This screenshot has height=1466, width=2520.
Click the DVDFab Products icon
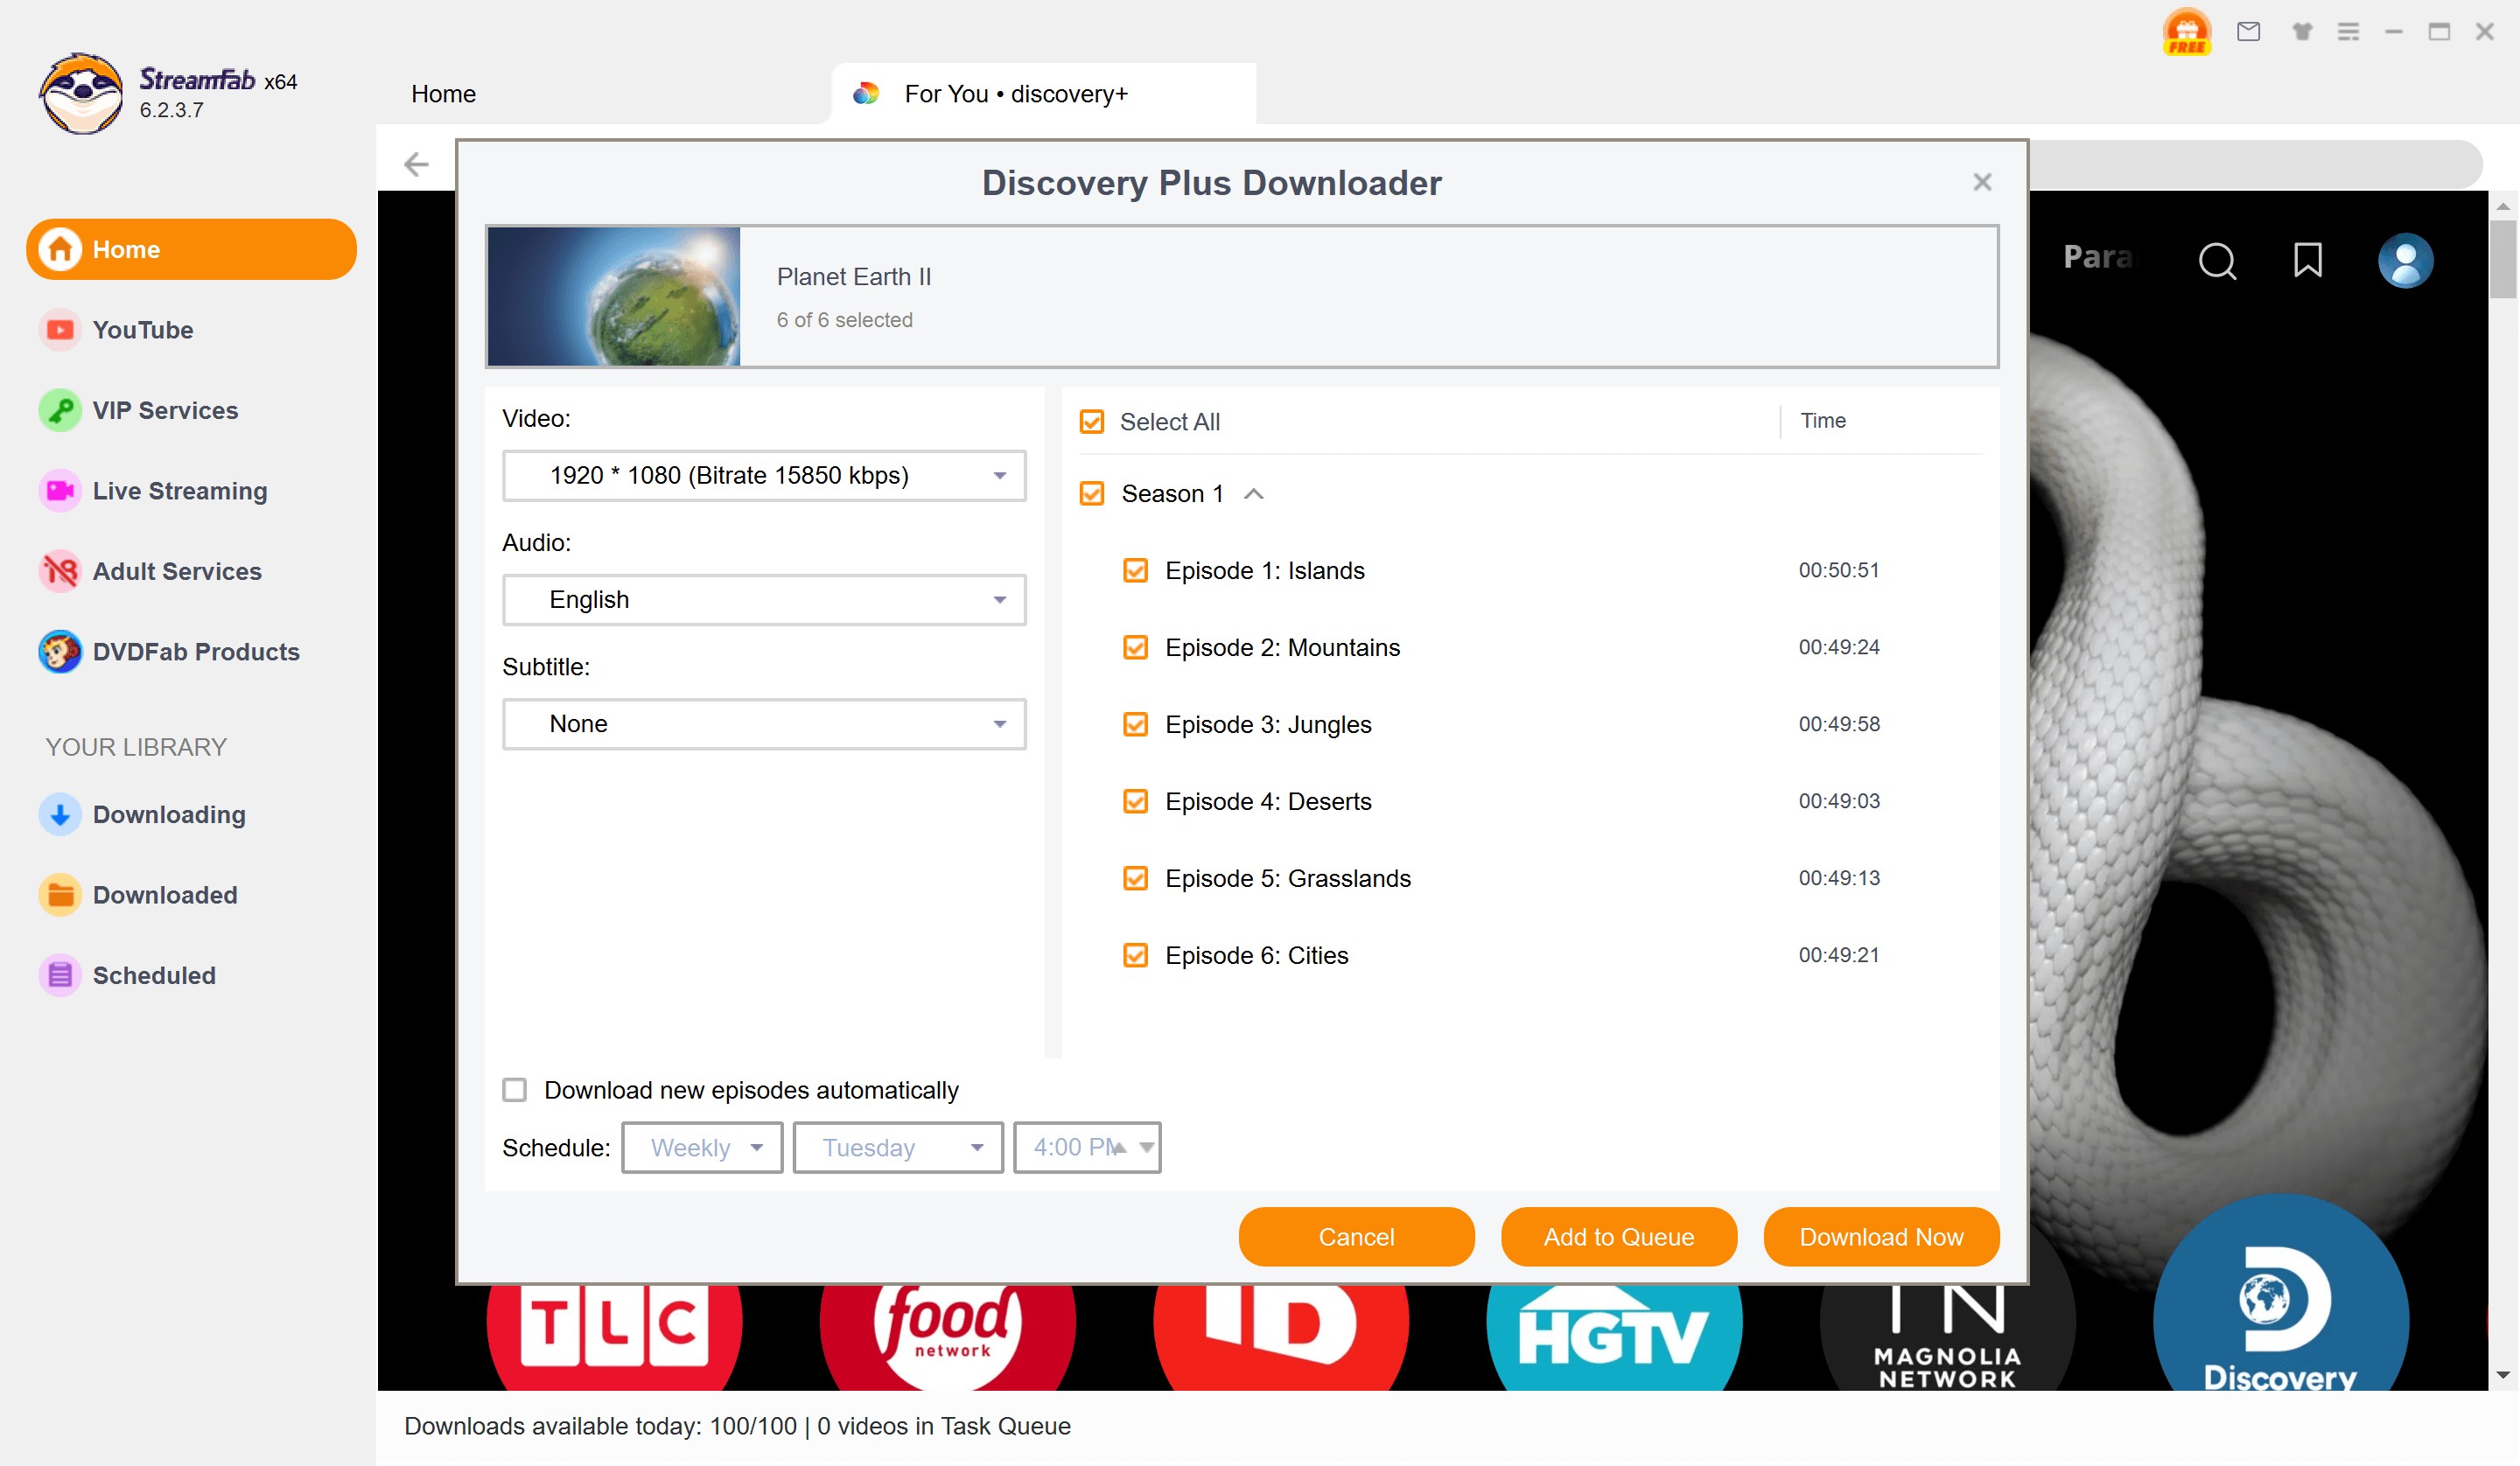(x=60, y=652)
